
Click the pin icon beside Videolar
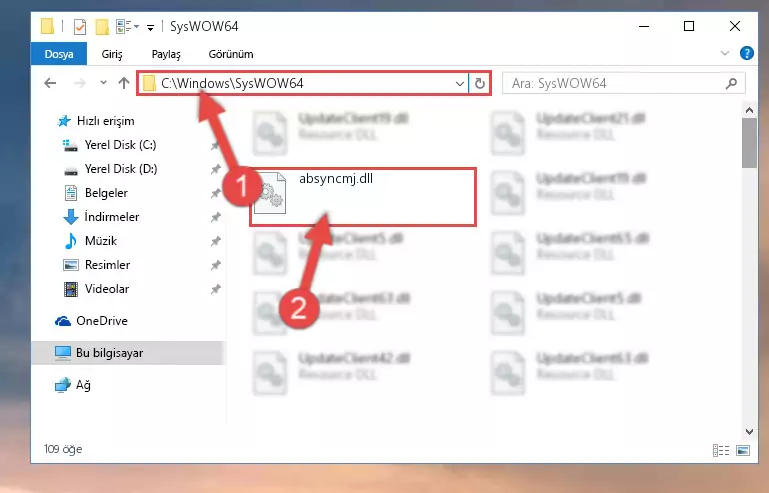215,289
